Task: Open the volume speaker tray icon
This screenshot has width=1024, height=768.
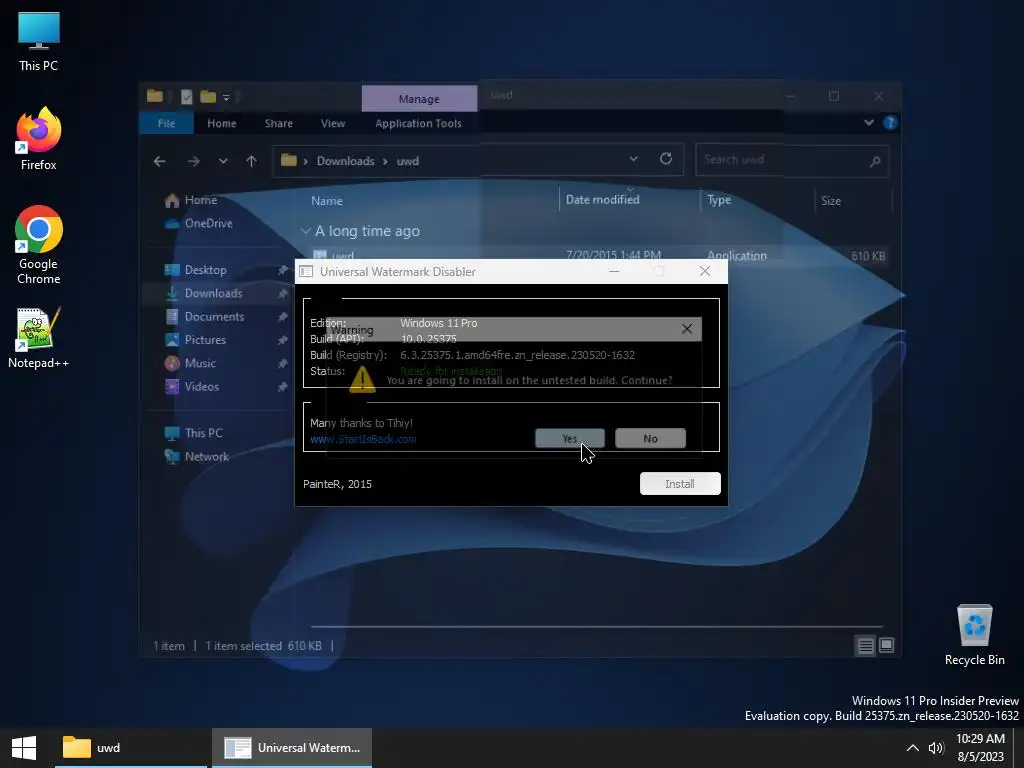Action: (936, 748)
